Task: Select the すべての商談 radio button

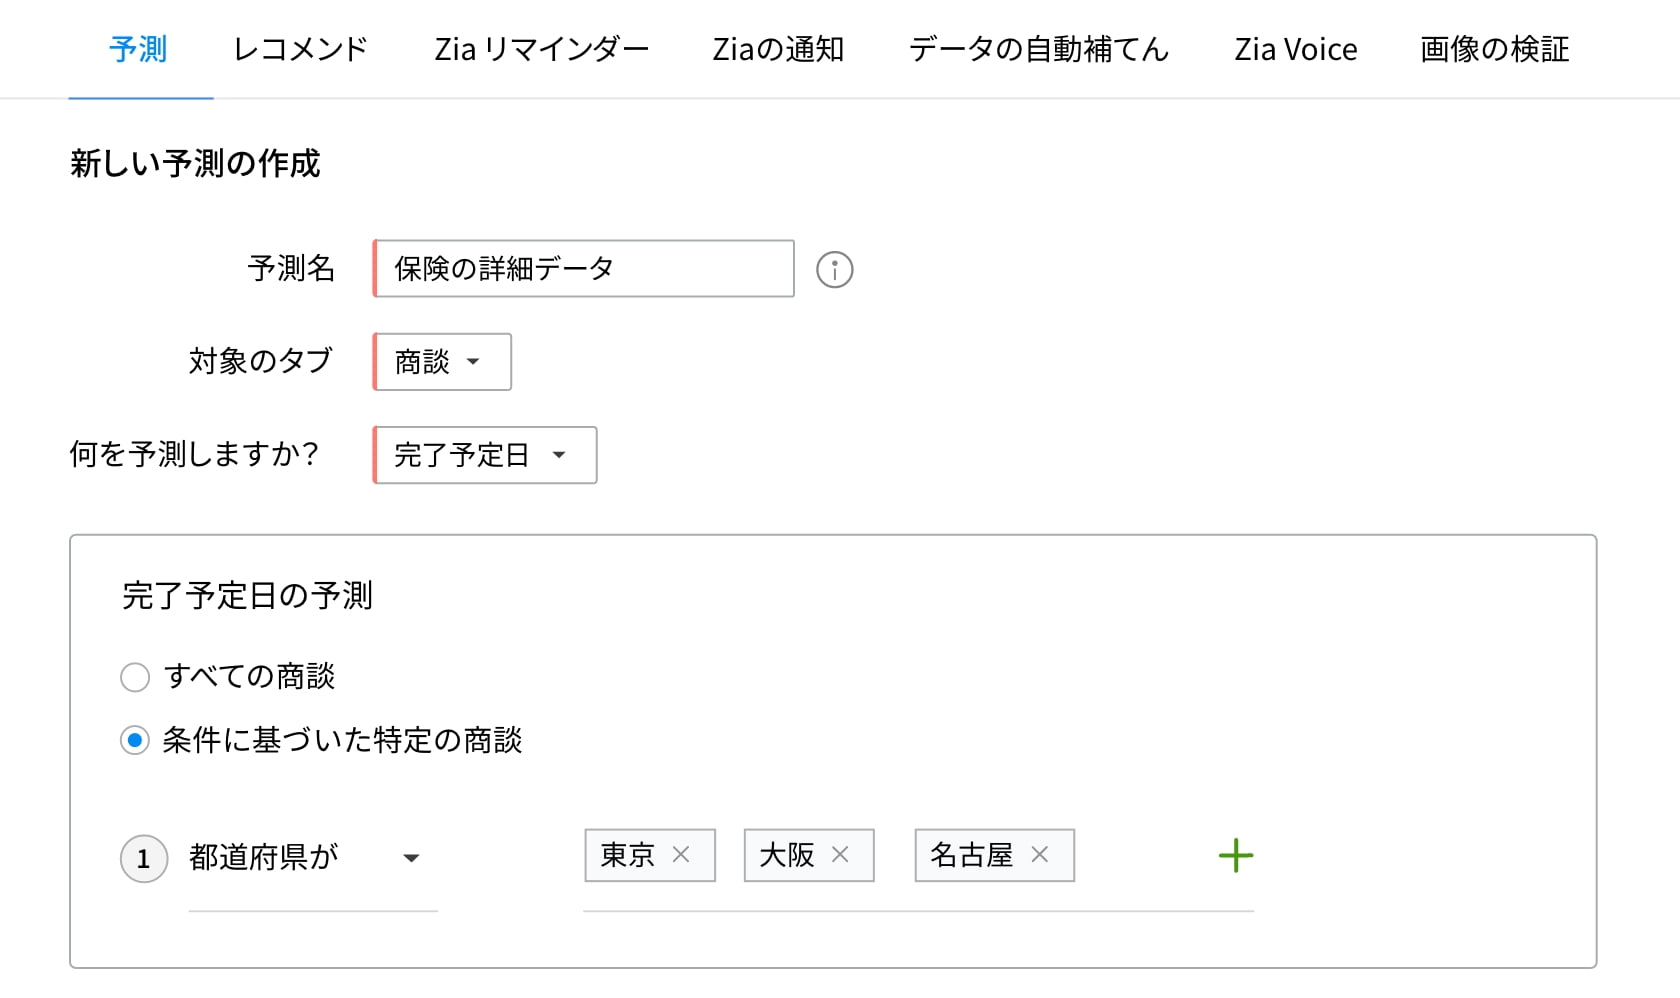Action: tap(135, 677)
